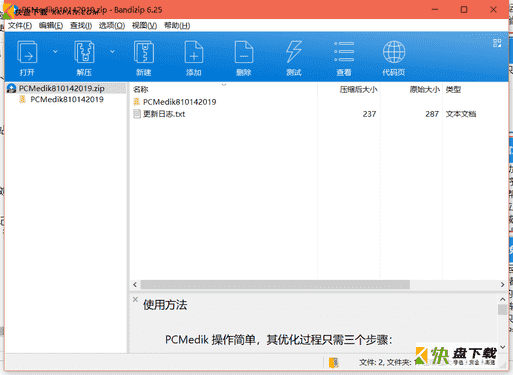Viewport: 513px width, 375px height.
Task: Open the File (文件) menu
Action: tap(20, 26)
